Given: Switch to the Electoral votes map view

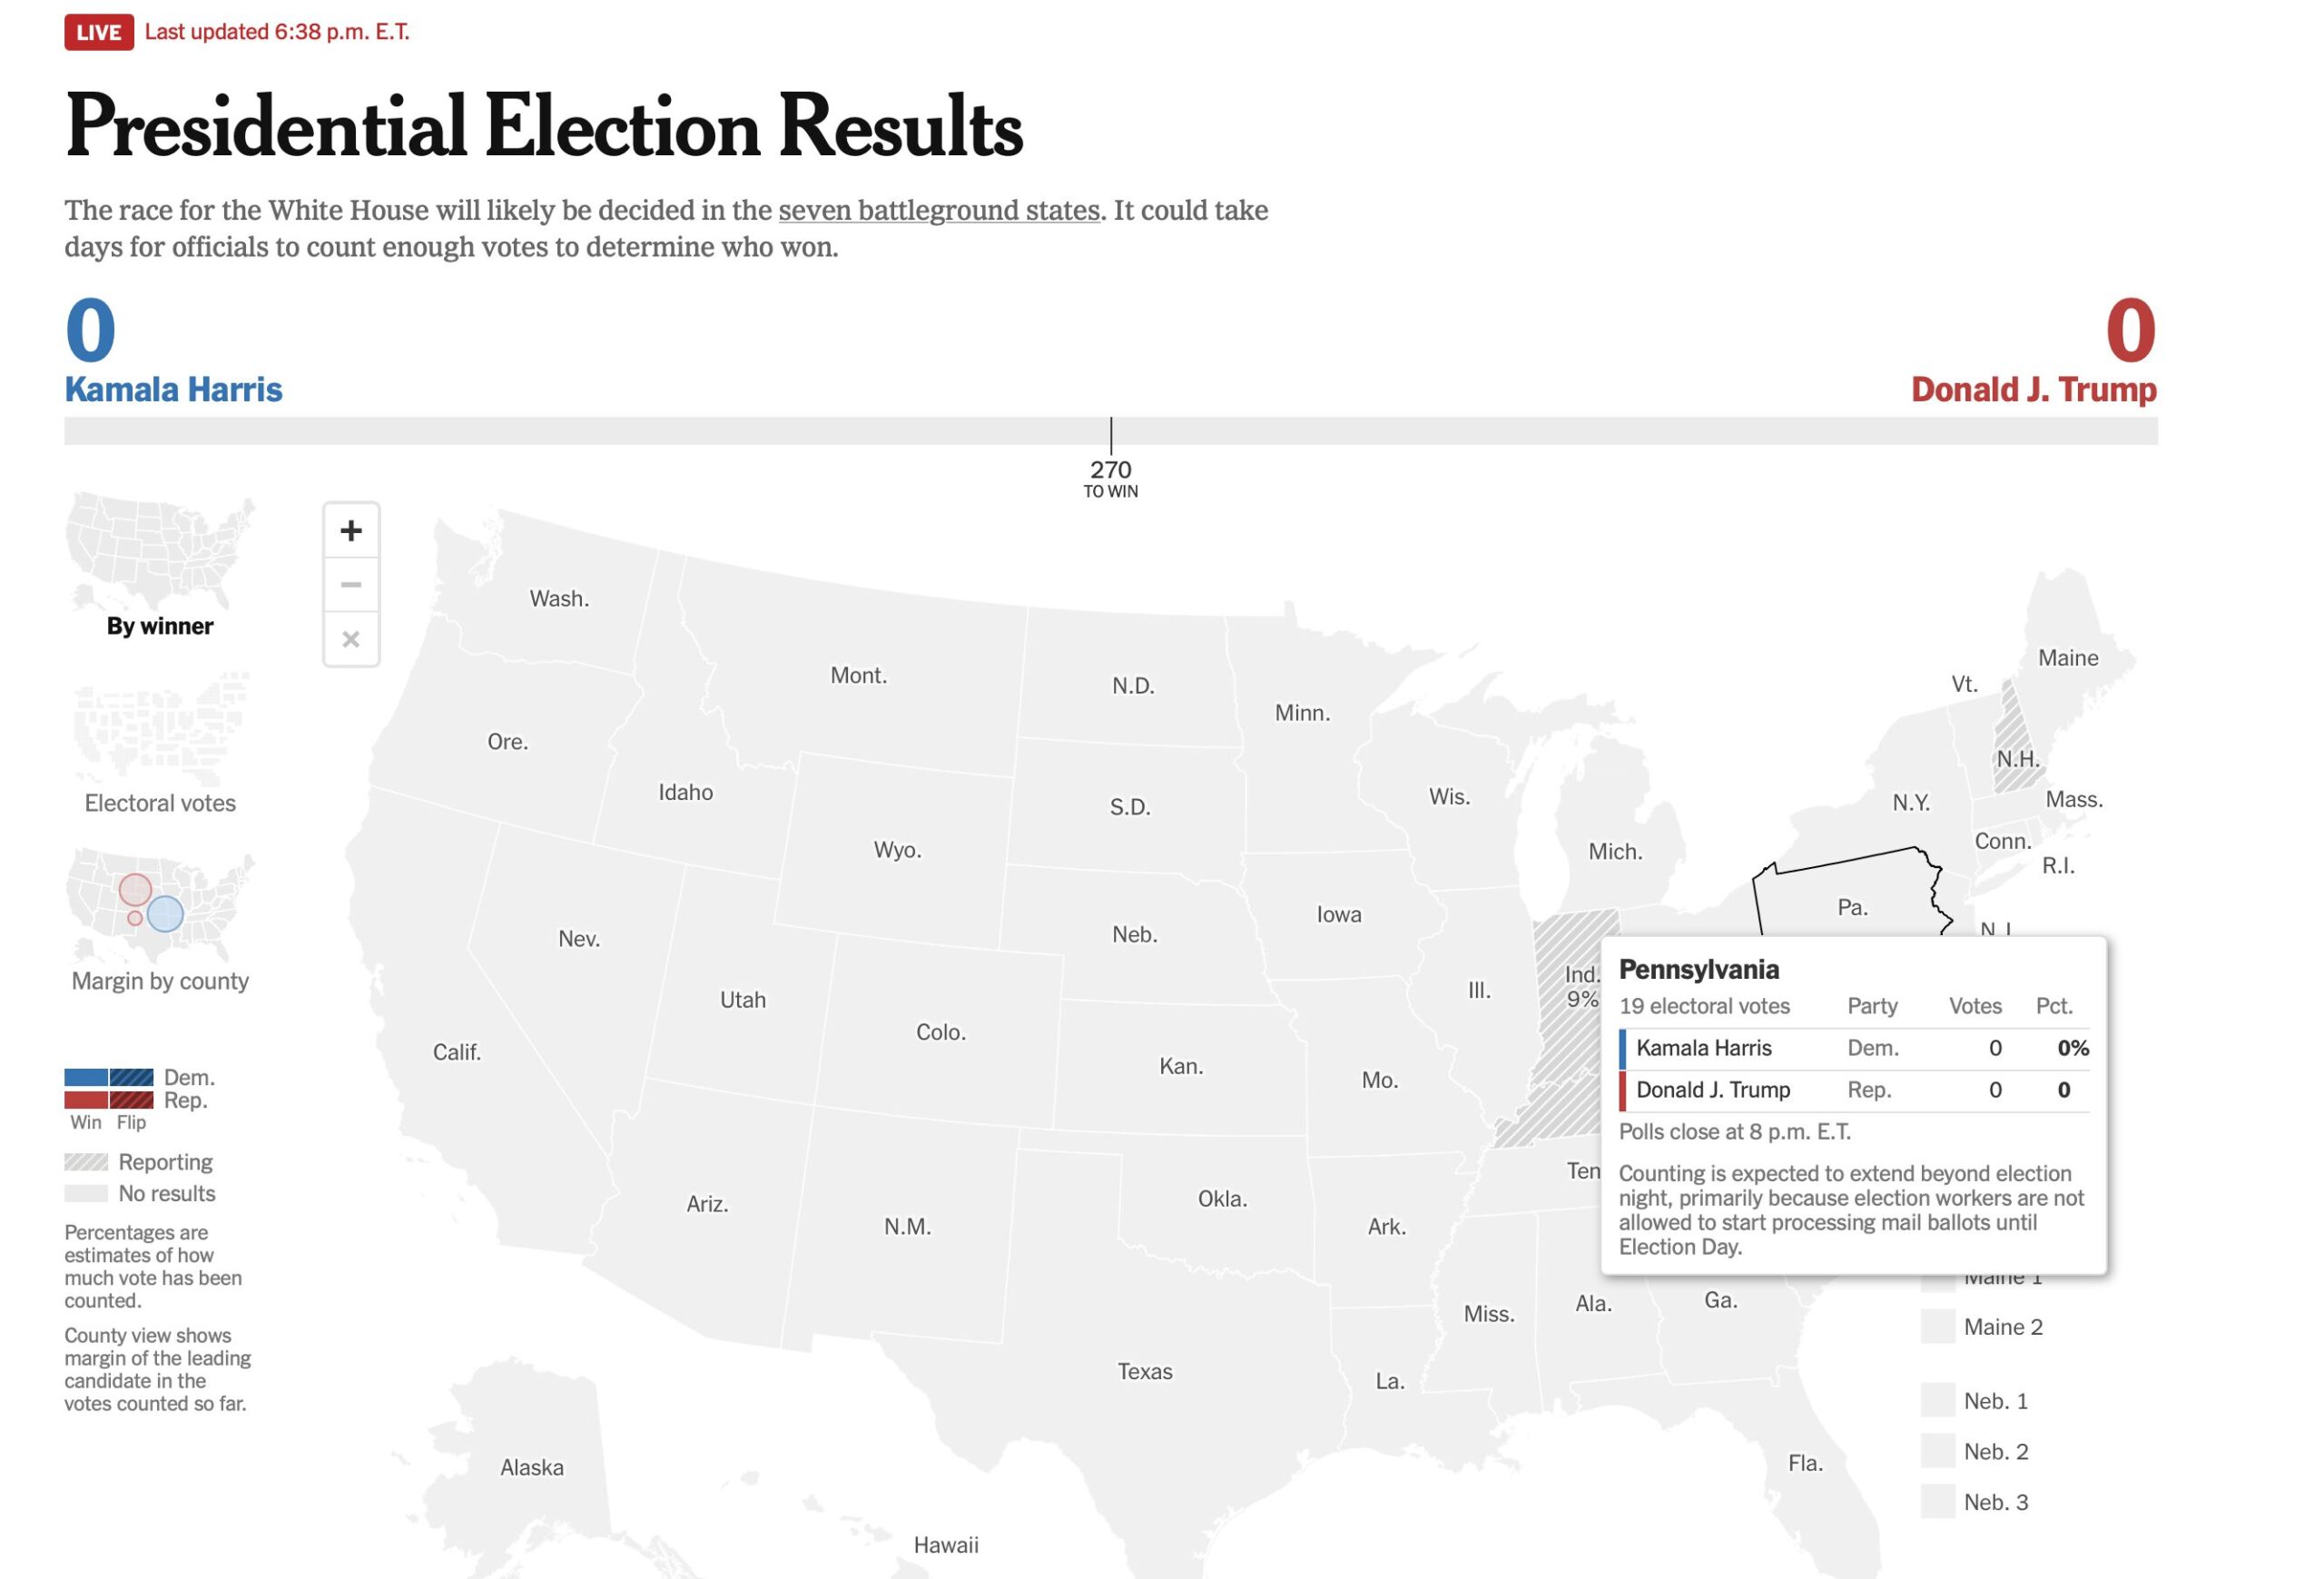Looking at the screenshot, I should tap(160, 743).
